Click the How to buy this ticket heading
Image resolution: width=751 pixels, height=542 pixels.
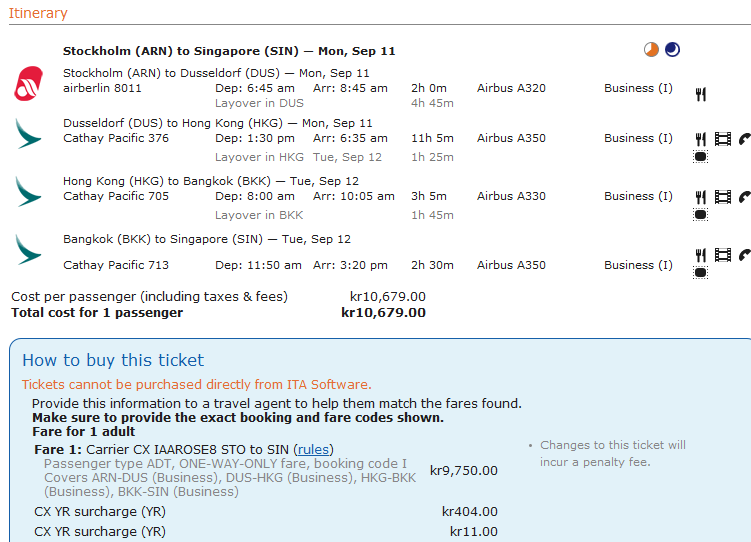(x=113, y=360)
